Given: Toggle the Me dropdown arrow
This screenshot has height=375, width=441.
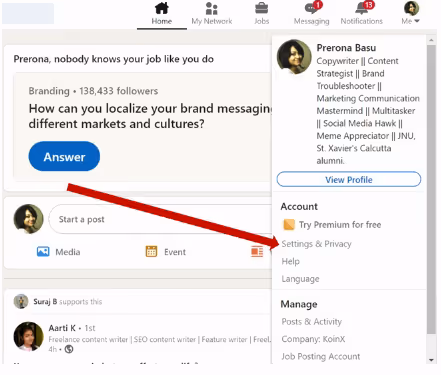Looking at the screenshot, I should coord(417,21).
